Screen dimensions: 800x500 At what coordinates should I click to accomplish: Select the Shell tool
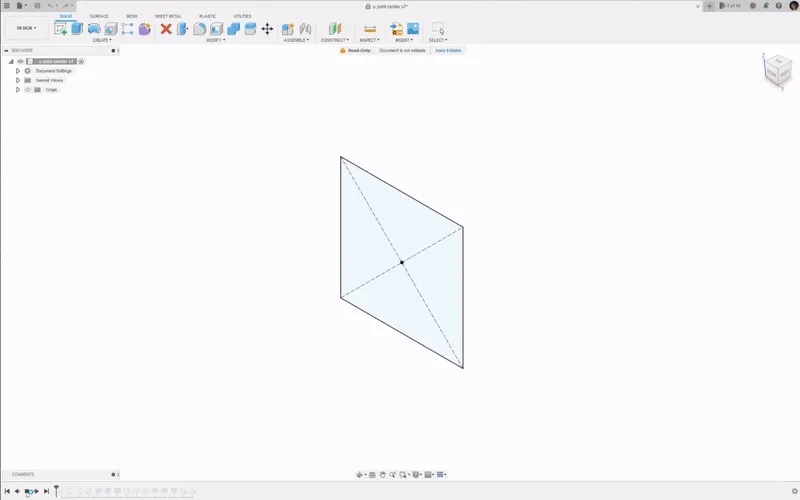(x=216, y=29)
